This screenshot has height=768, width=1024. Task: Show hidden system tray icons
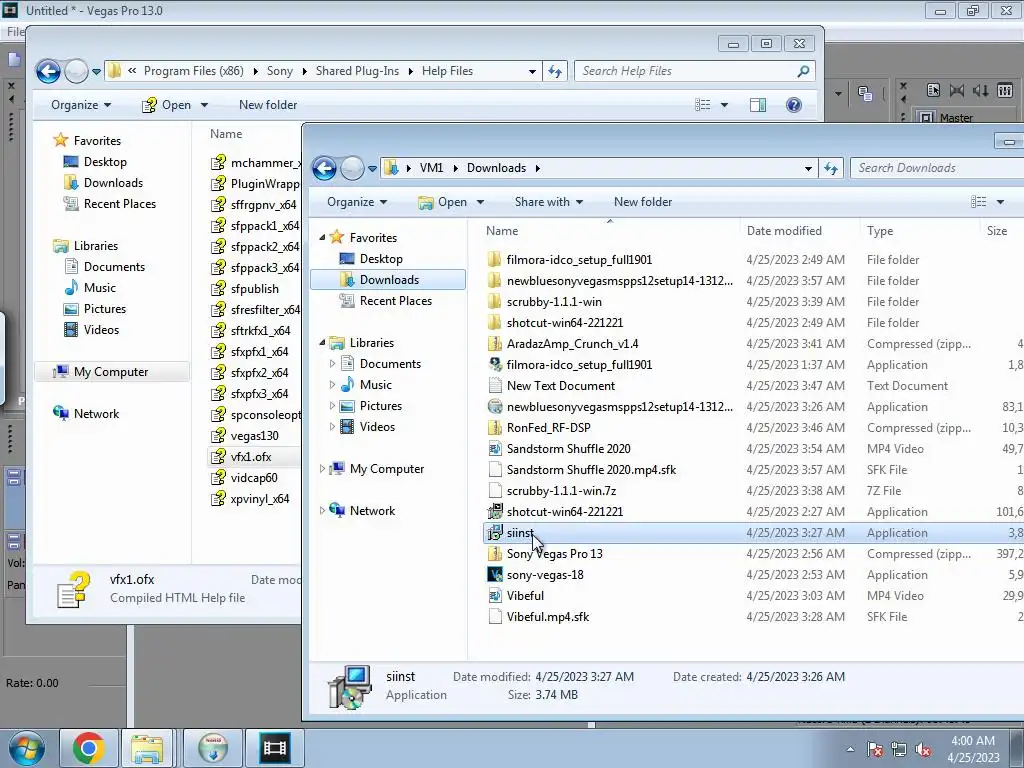click(850, 749)
